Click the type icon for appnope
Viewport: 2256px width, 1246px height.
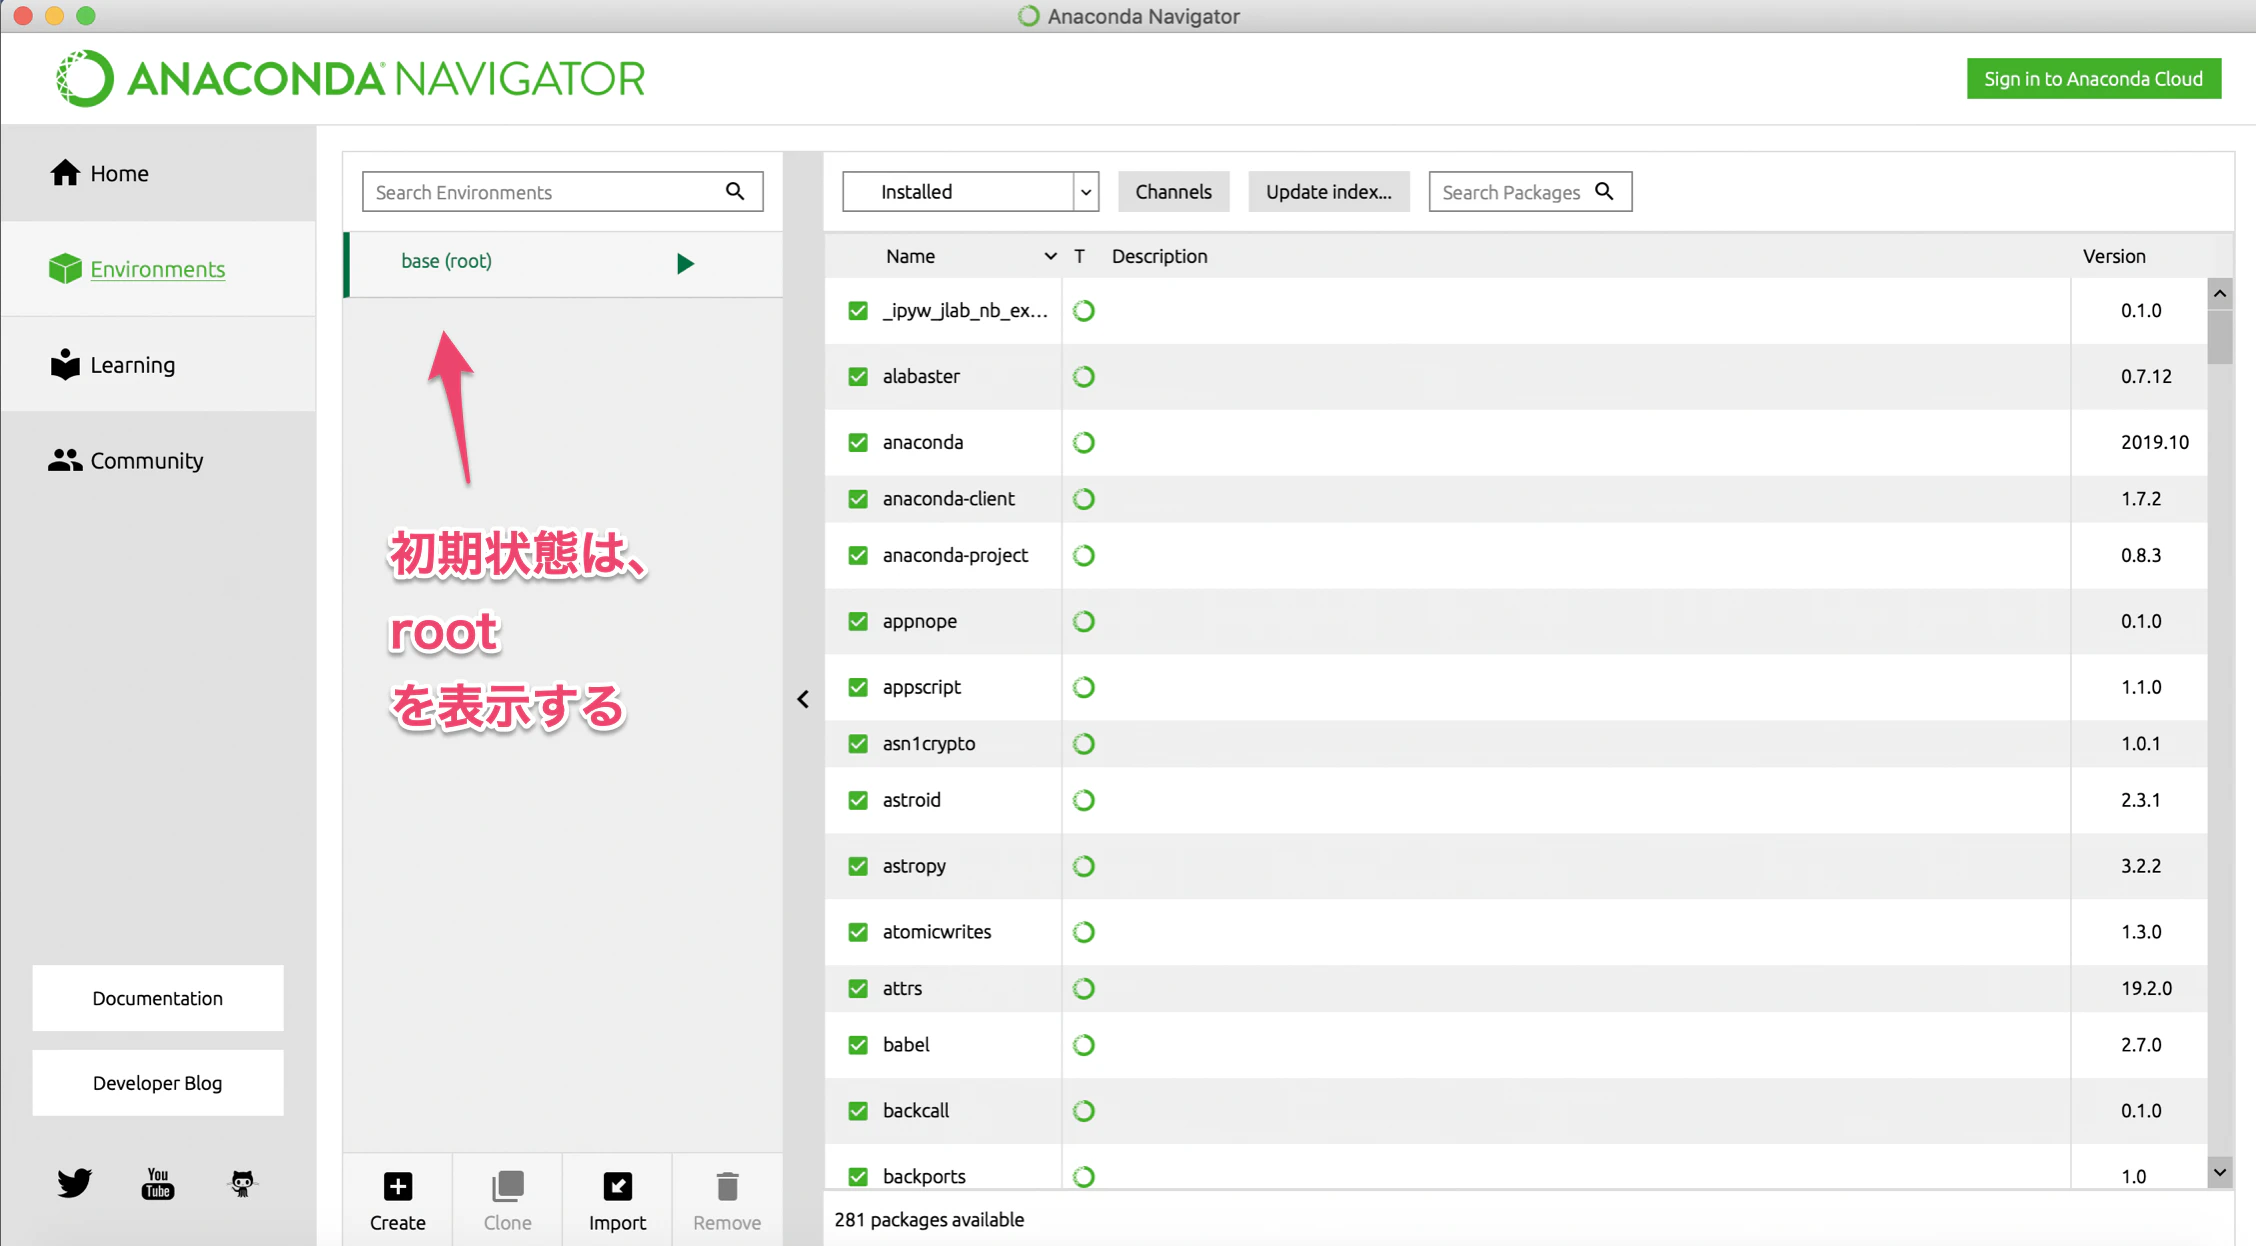1084,622
